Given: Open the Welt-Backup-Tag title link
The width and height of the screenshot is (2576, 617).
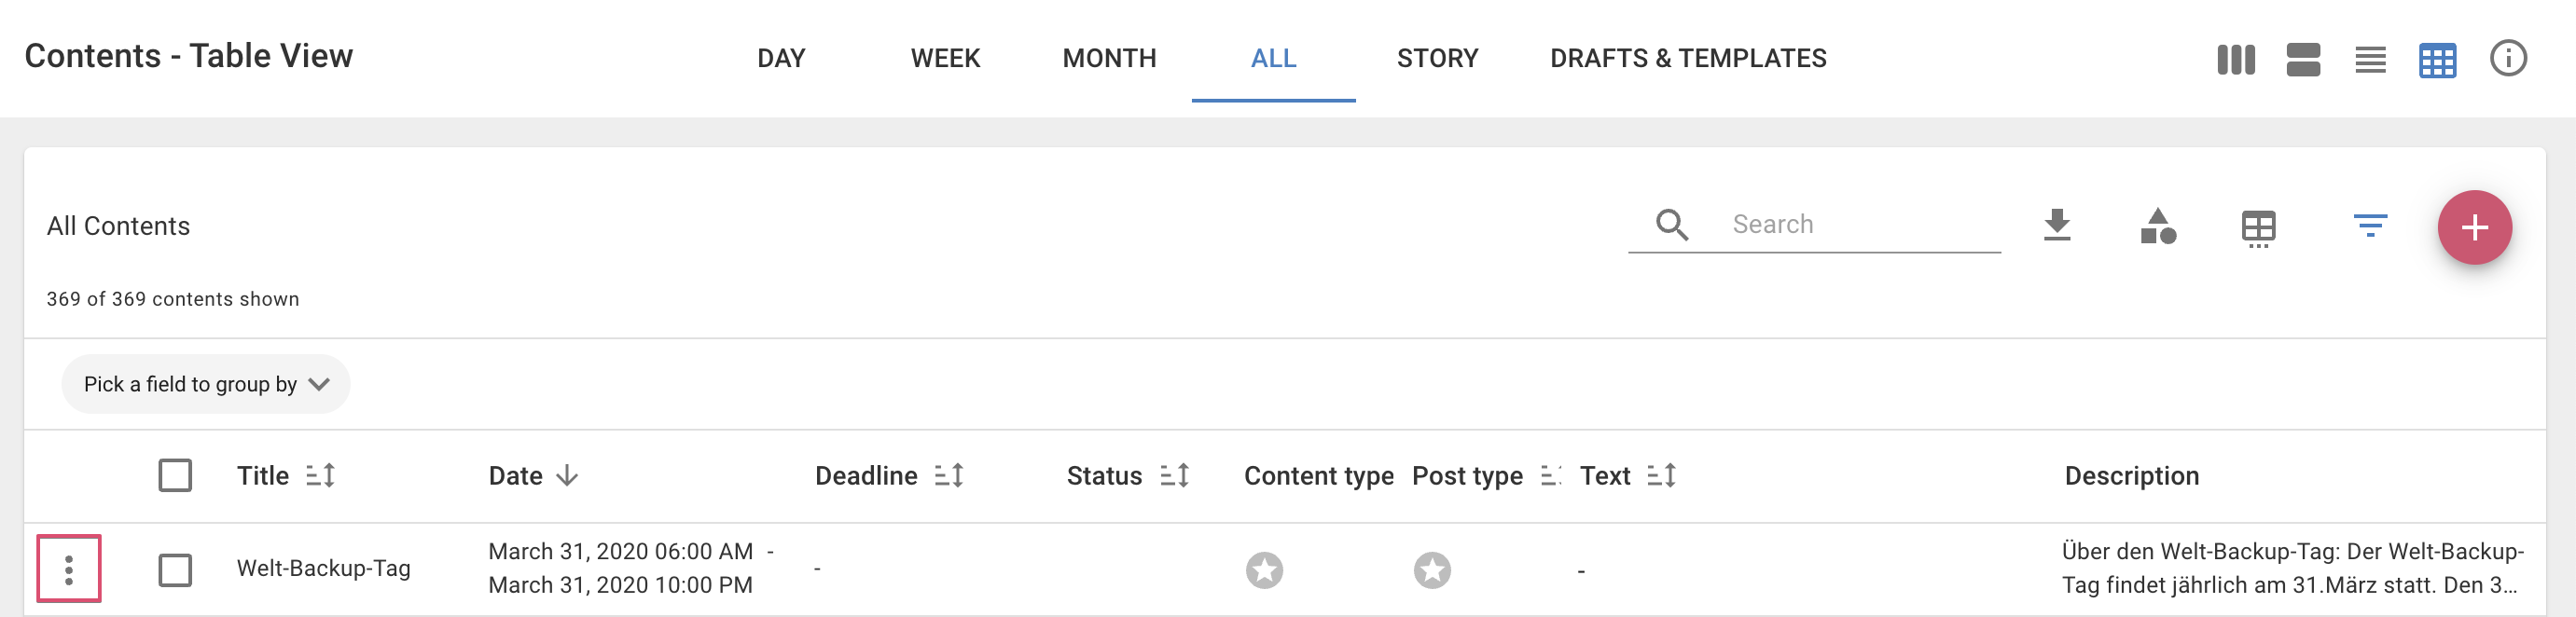Looking at the screenshot, I should pyautogui.click(x=323, y=568).
